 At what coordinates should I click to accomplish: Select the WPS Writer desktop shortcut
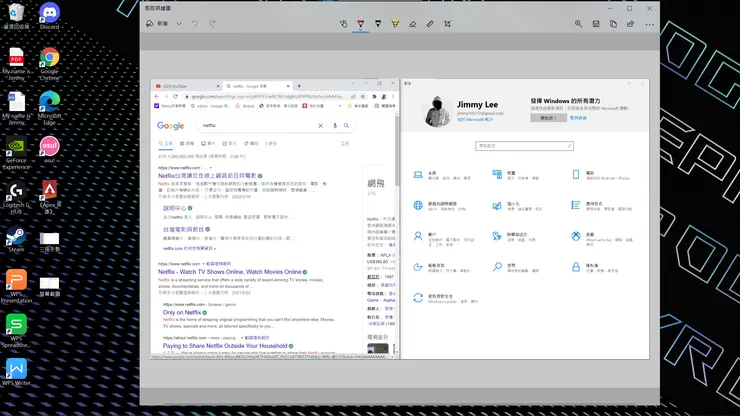[16, 373]
